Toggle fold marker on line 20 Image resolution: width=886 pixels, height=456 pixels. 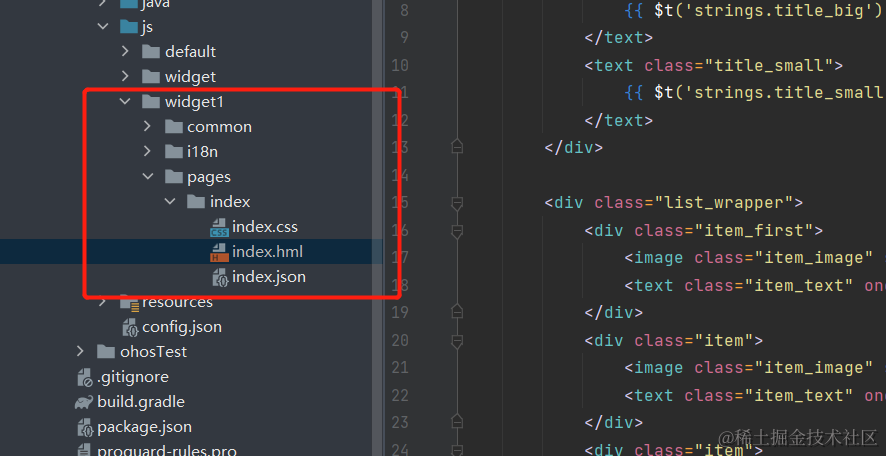tap(457, 341)
